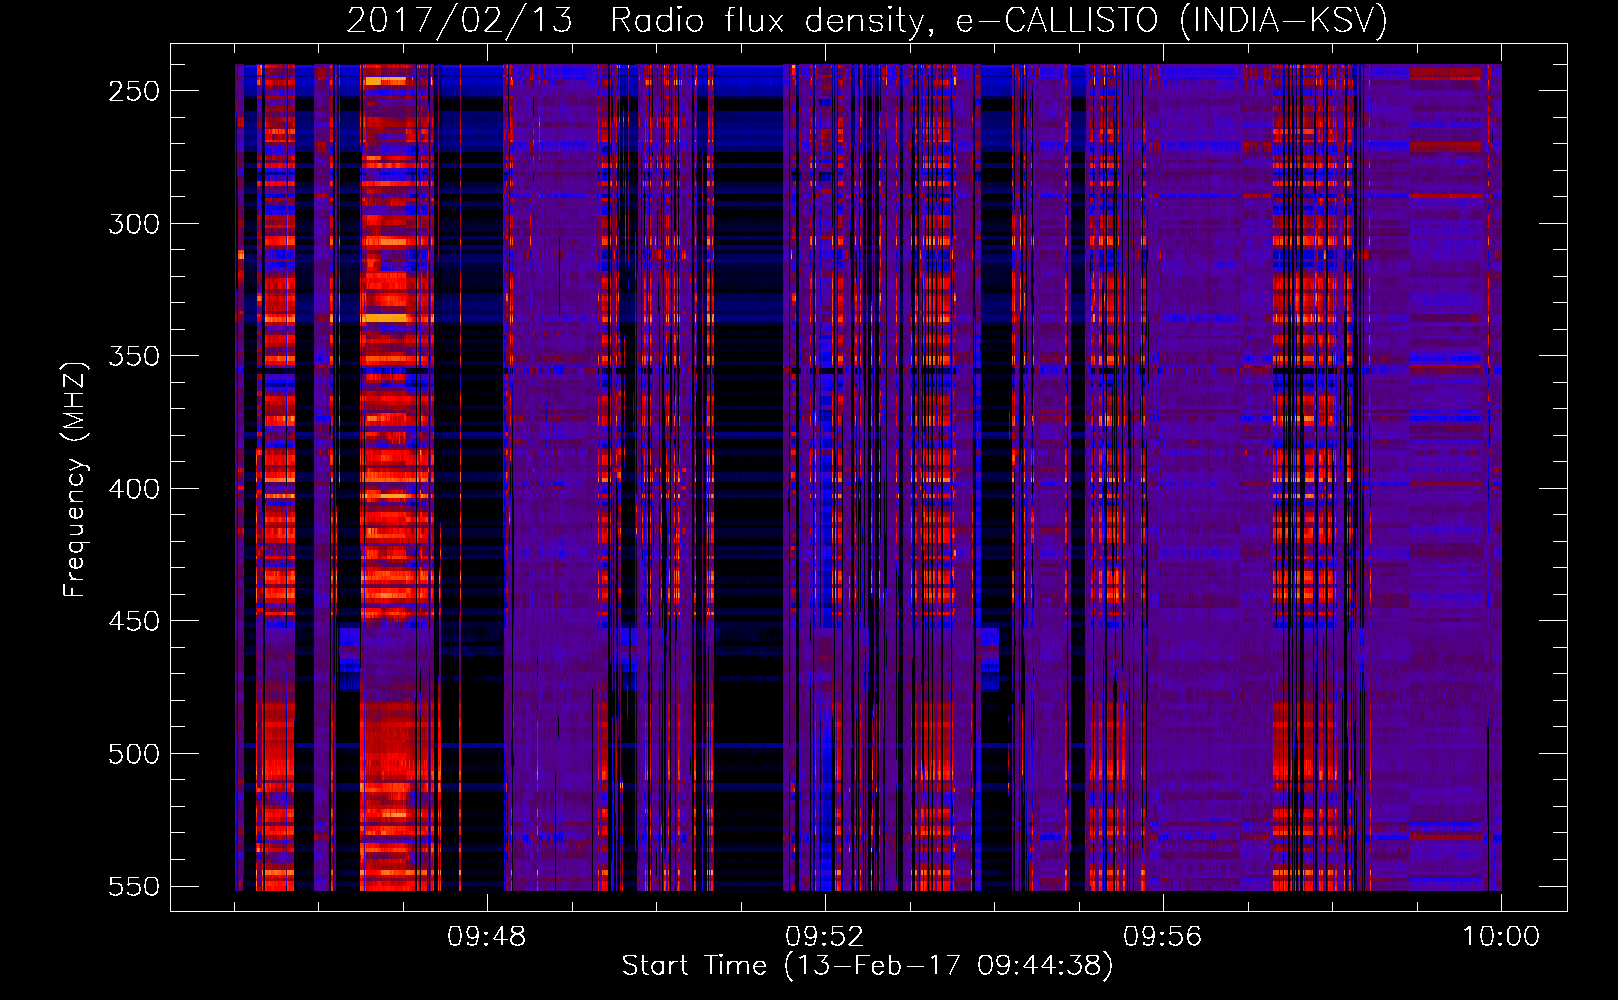Click the 550 frequency tick label
This screenshot has height=1000, width=1618.
pos(134,886)
